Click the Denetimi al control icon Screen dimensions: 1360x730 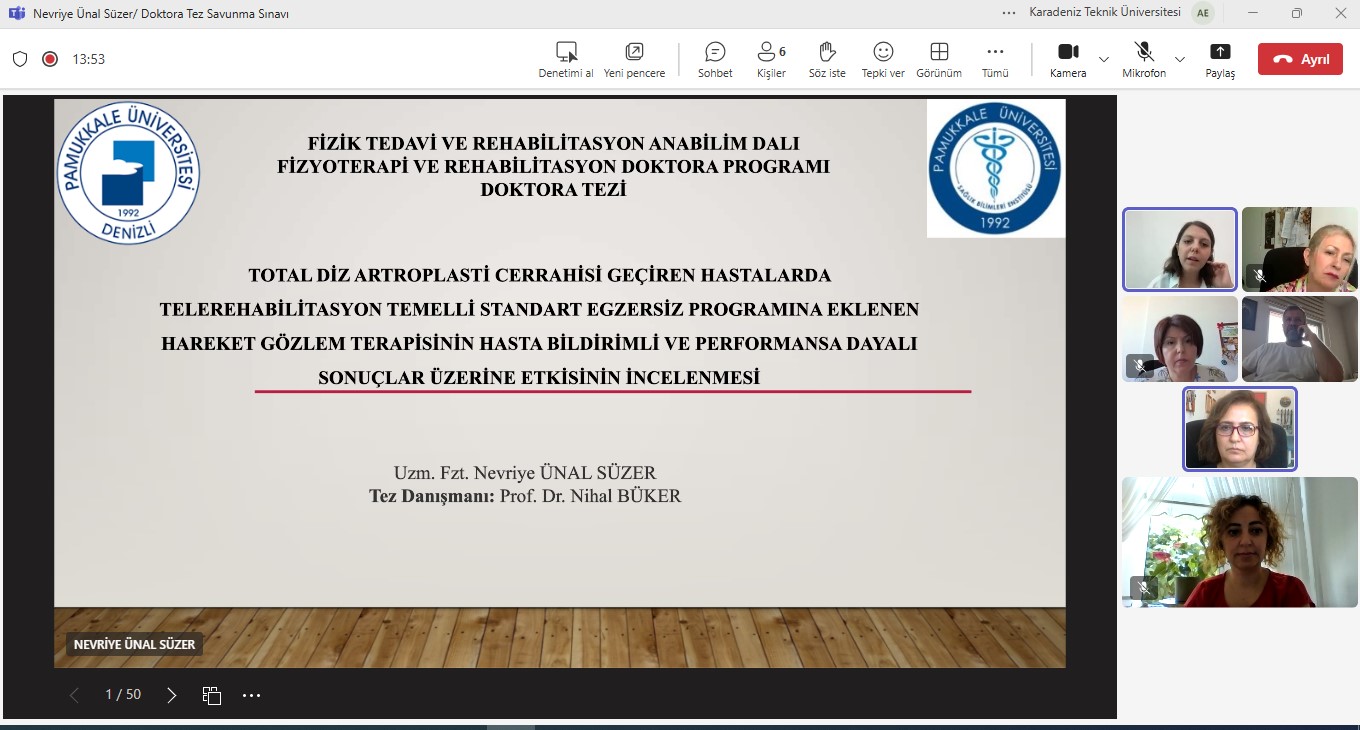[x=567, y=51]
